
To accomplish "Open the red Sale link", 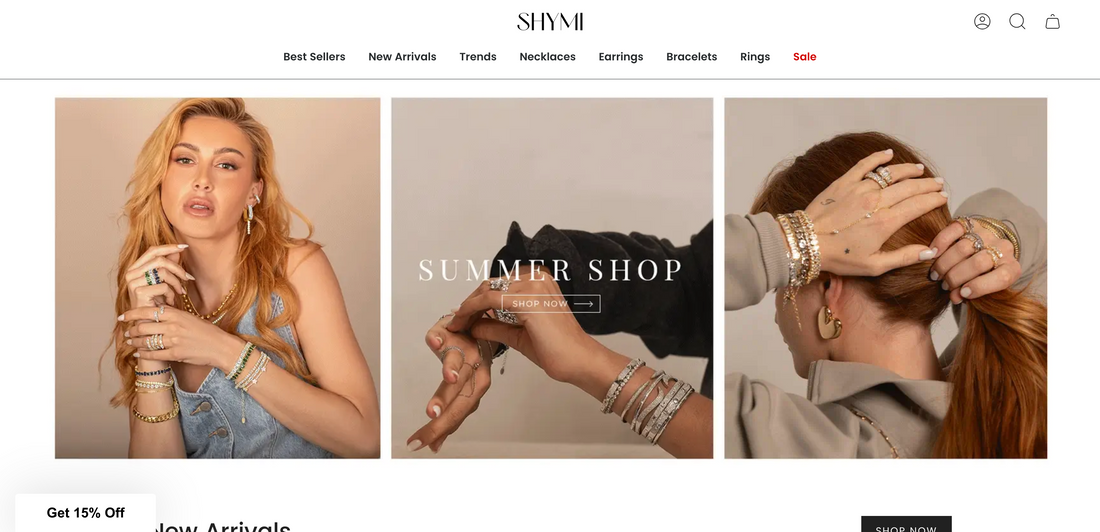I will click(x=805, y=57).
